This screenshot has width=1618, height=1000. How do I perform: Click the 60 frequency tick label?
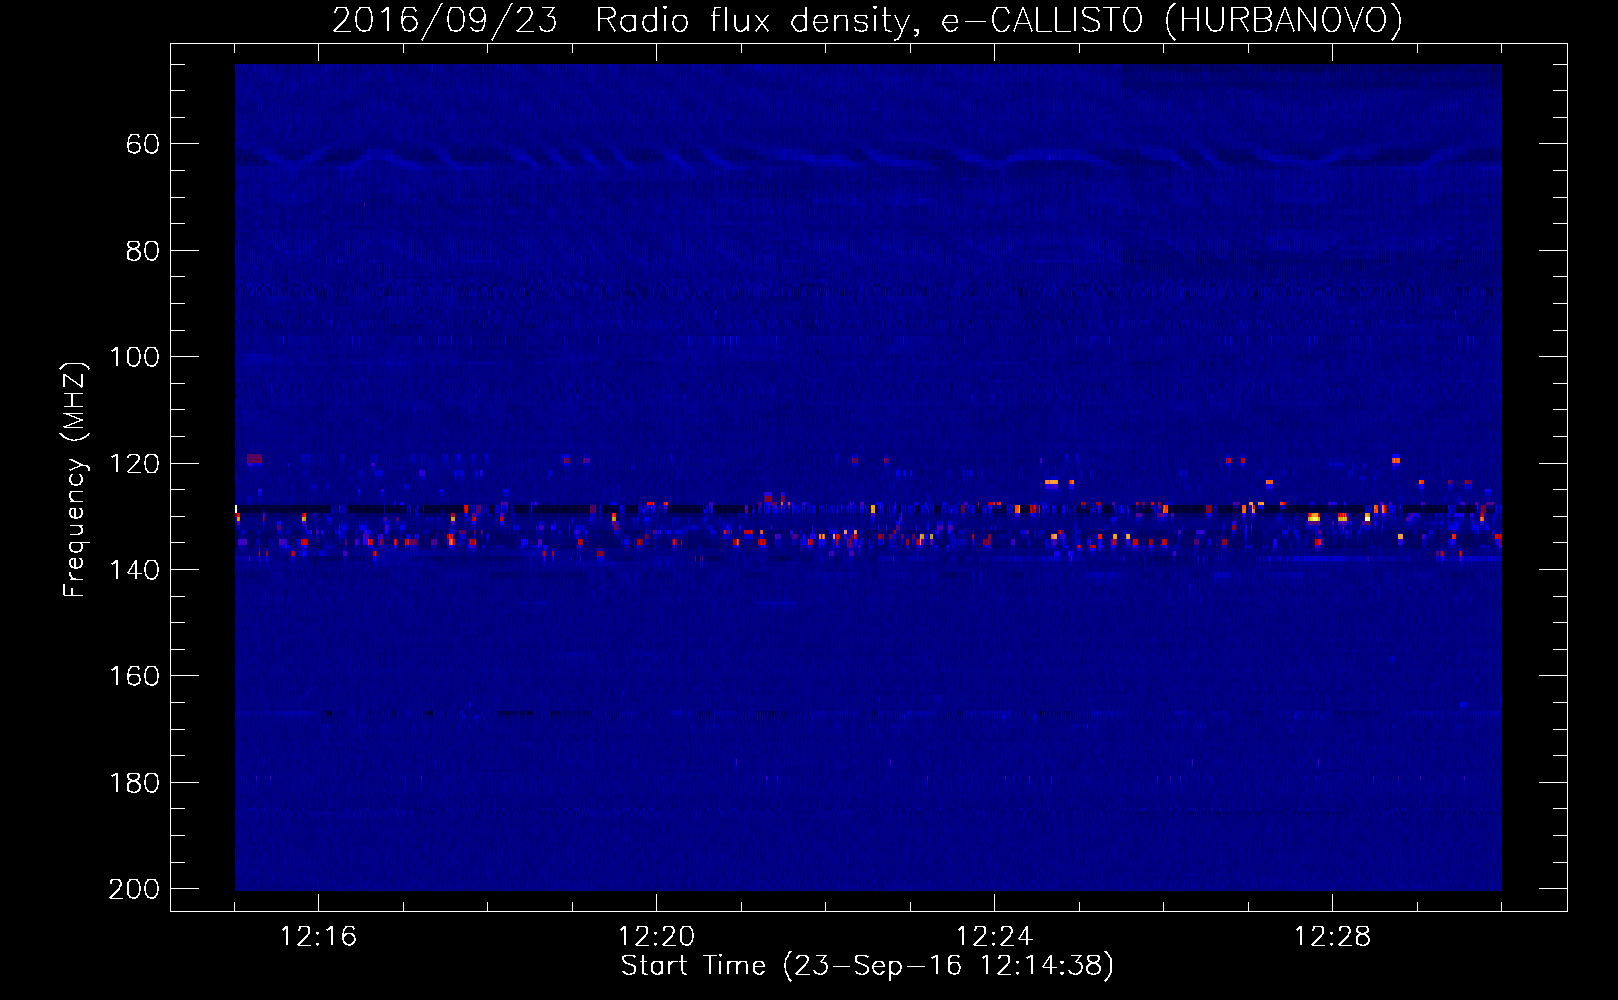[143, 145]
